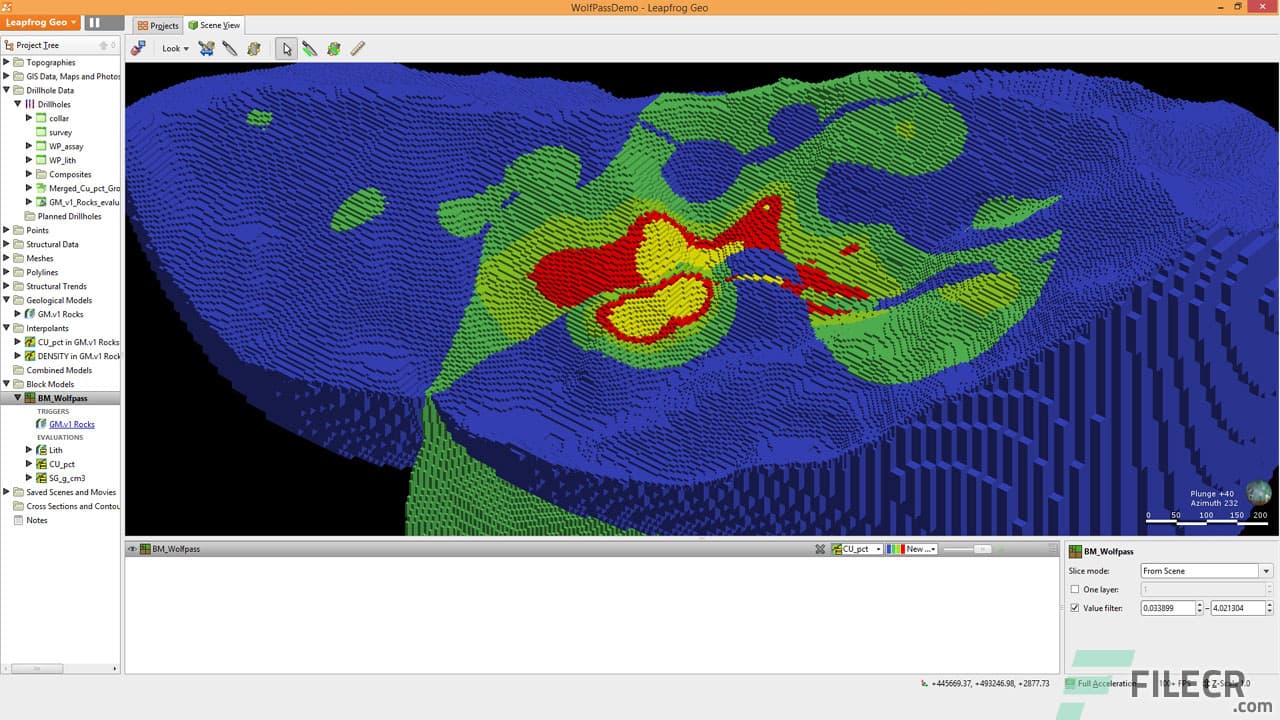Image resolution: width=1280 pixels, height=720 pixels.
Task: Select the ruler measurement tool
Action: [x=357, y=48]
